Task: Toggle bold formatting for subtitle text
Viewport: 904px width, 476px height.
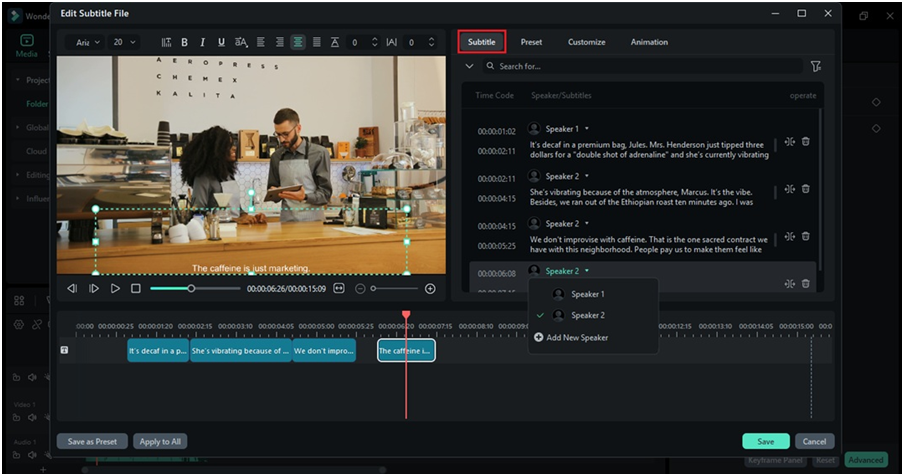Action: (x=184, y=42)
